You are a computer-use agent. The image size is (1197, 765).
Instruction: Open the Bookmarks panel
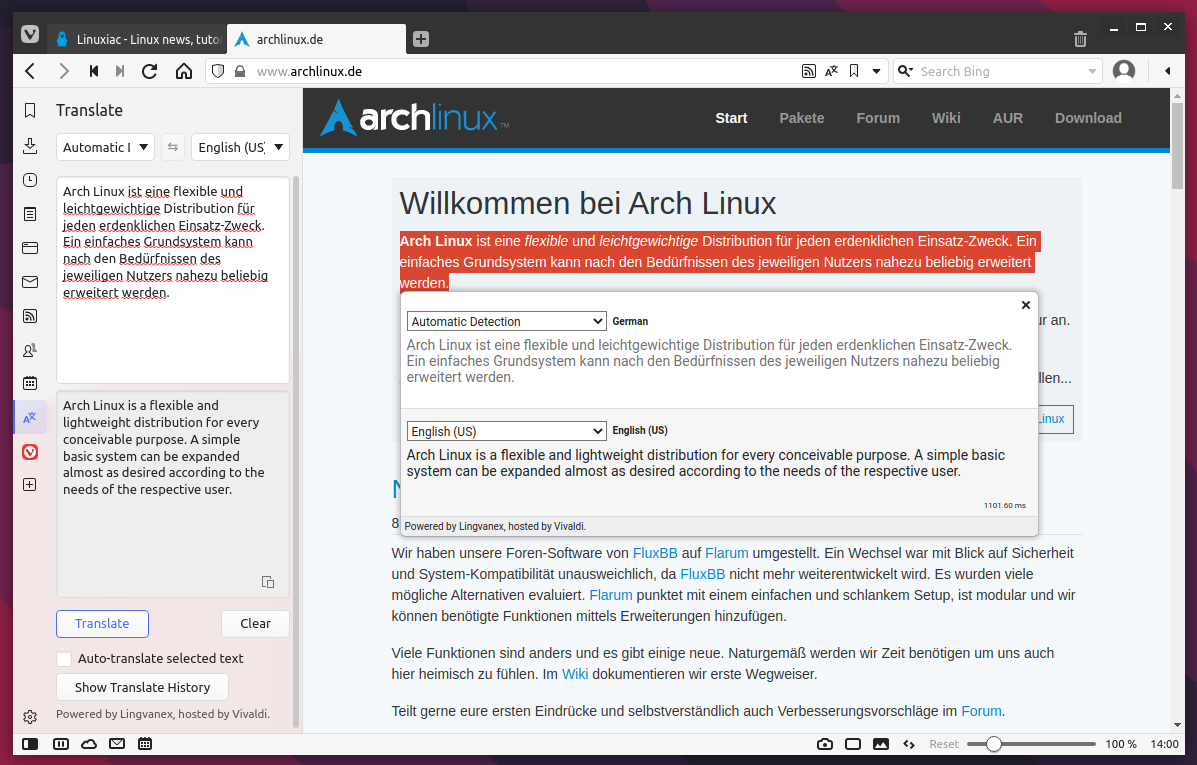pos(30,111)
